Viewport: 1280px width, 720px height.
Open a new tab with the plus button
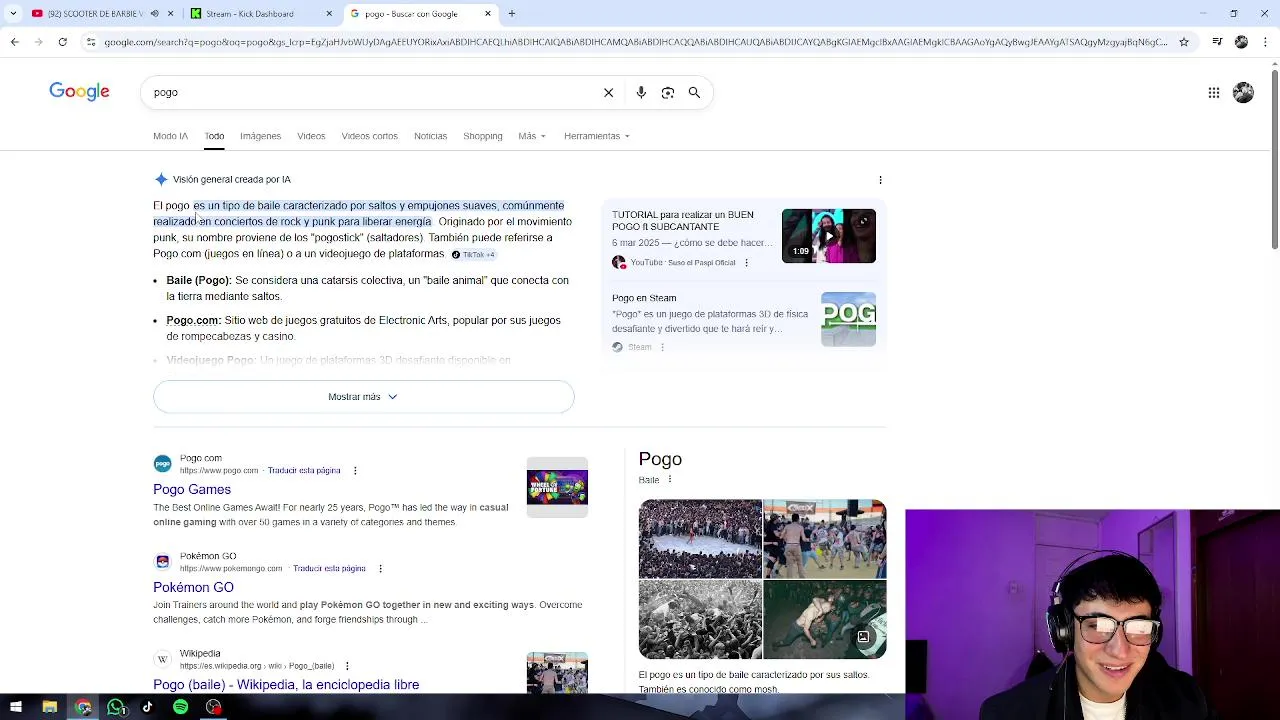[511, 14]
